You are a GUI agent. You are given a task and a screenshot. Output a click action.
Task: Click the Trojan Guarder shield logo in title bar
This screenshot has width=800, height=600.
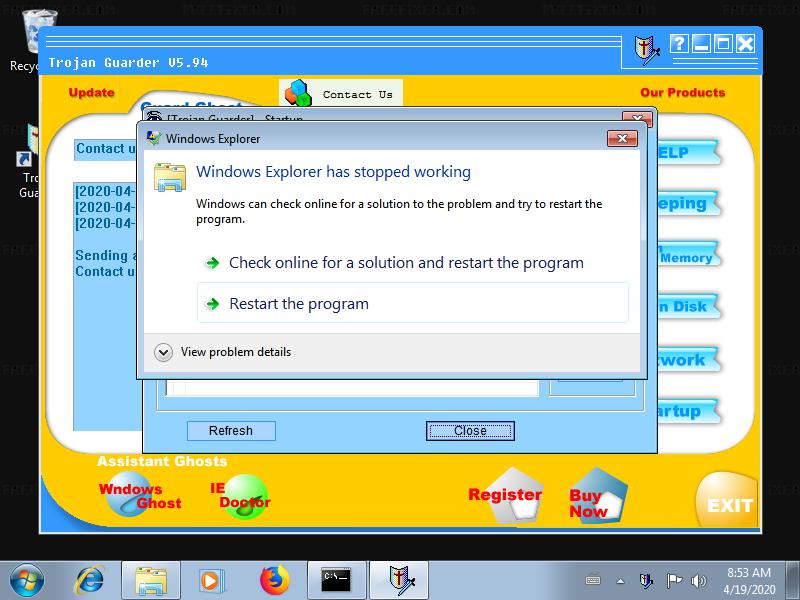pyautogui.click(x=646, y=50)
